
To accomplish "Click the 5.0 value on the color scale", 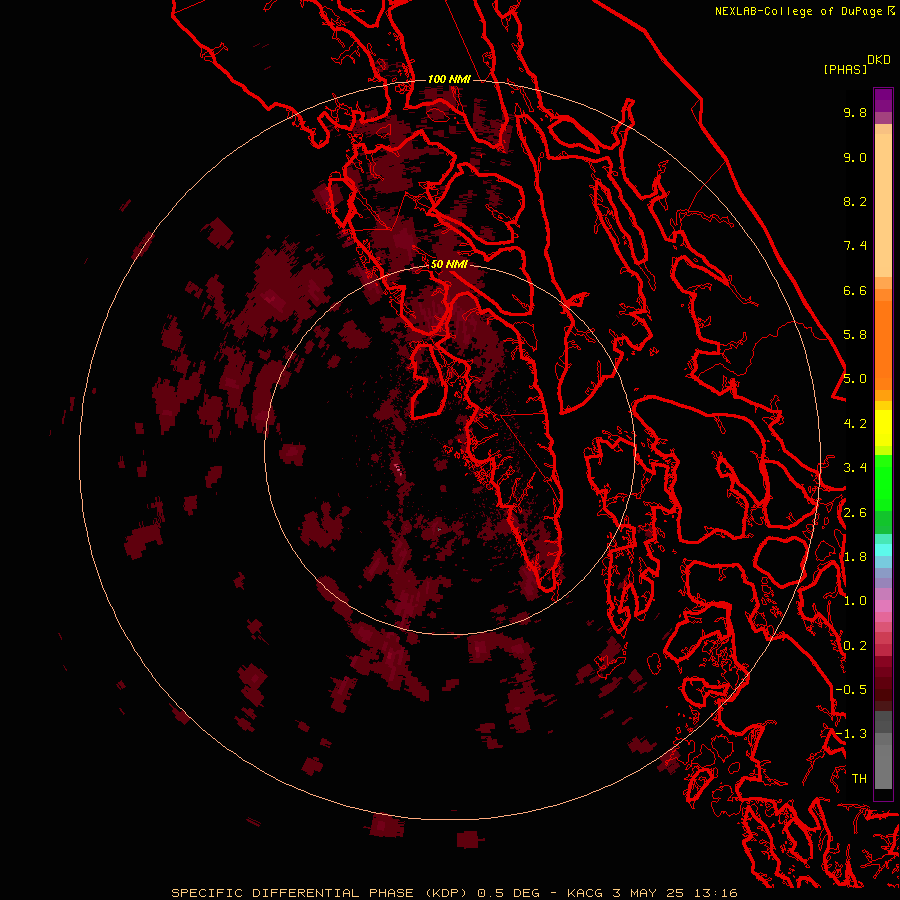I will [855, 379].
